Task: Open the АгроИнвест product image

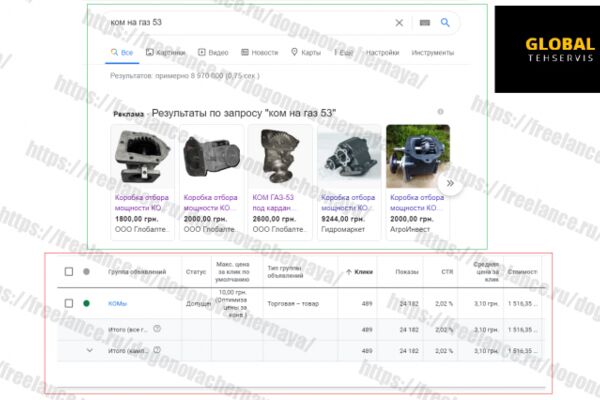Action: pos(418,157)
